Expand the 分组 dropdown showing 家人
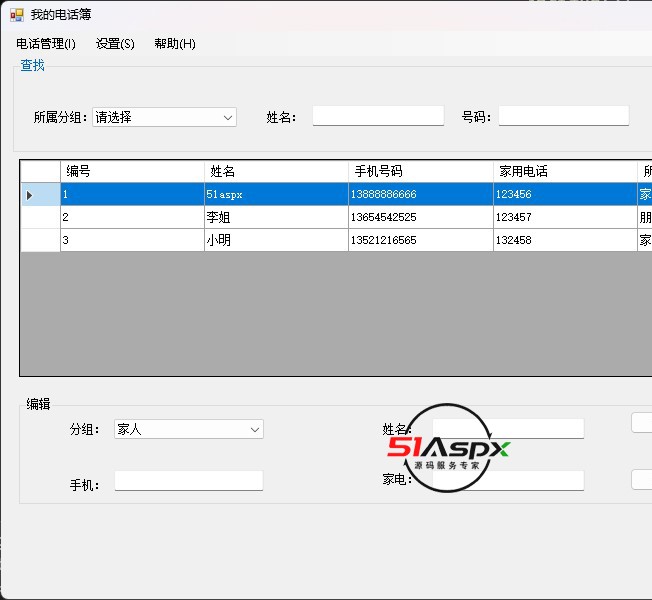 (x=189, y=429)
